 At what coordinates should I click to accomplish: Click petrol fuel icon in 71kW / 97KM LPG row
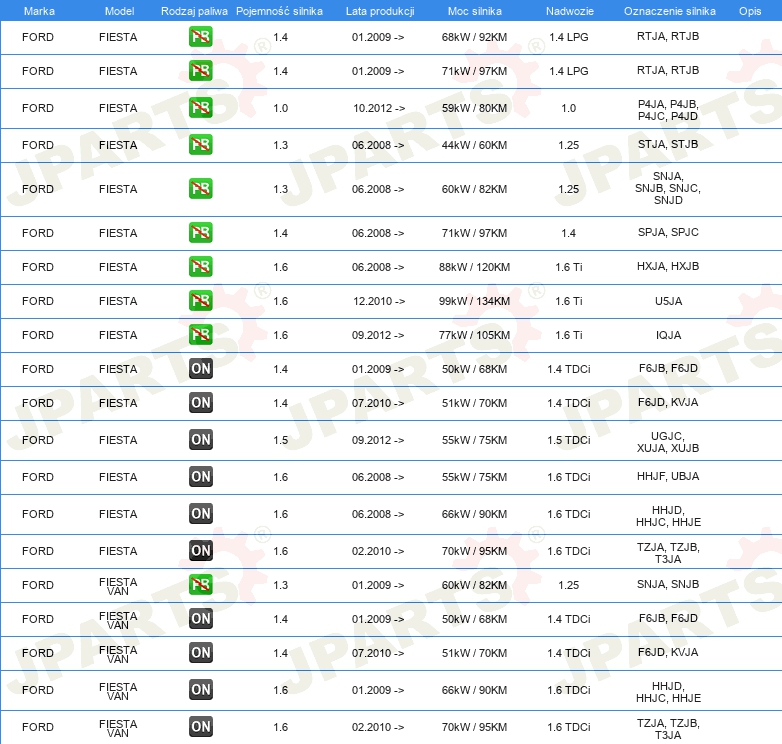click(200, 71)
